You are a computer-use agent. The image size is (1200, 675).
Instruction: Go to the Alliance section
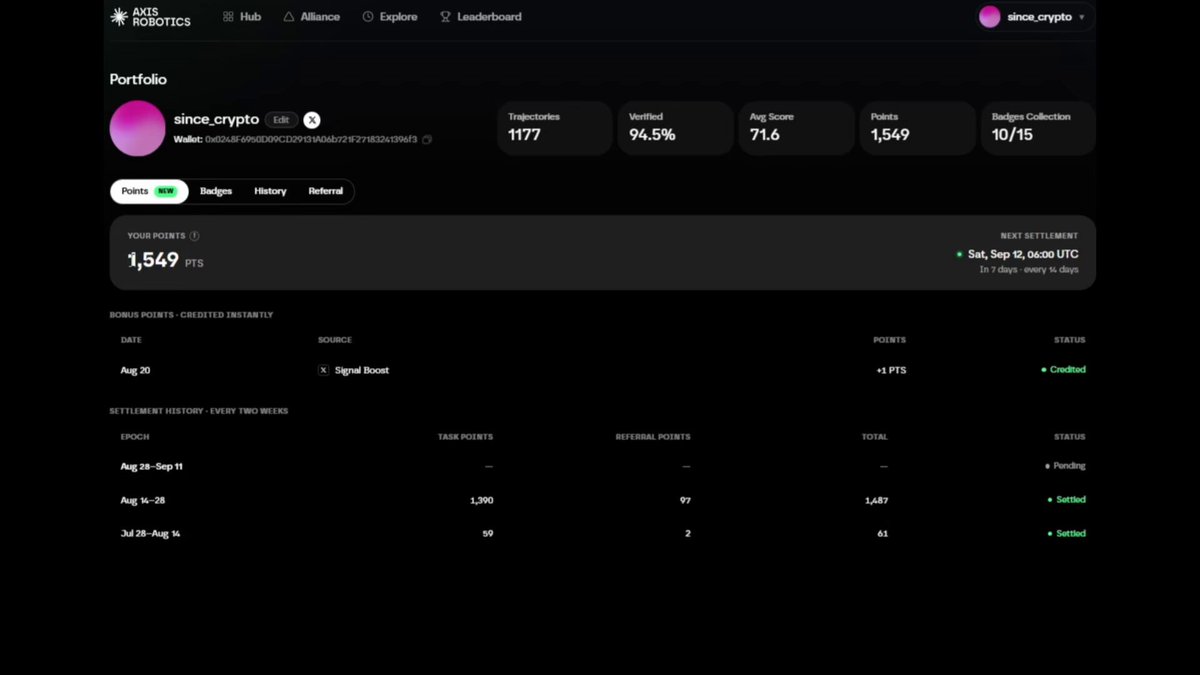coord(311,17)
